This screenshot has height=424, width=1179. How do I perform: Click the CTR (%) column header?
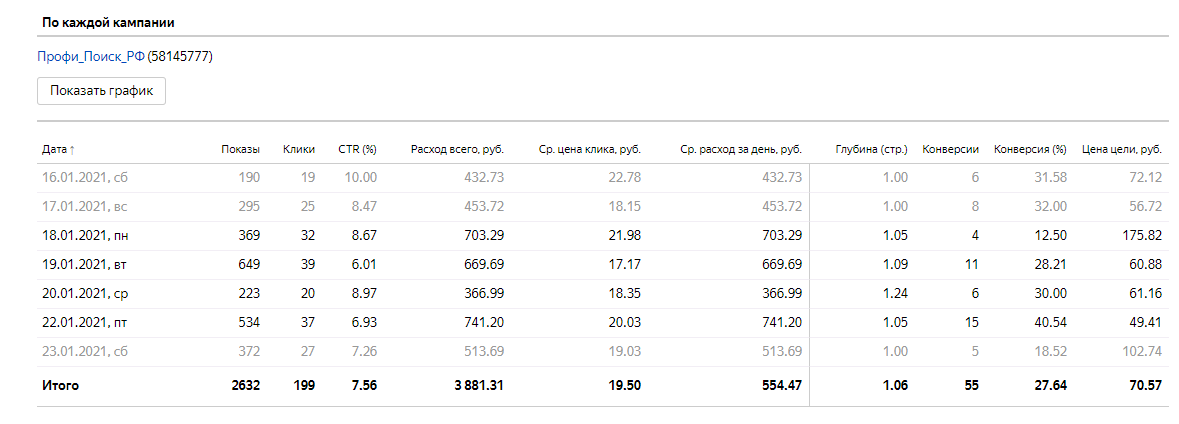pos(356,150)
